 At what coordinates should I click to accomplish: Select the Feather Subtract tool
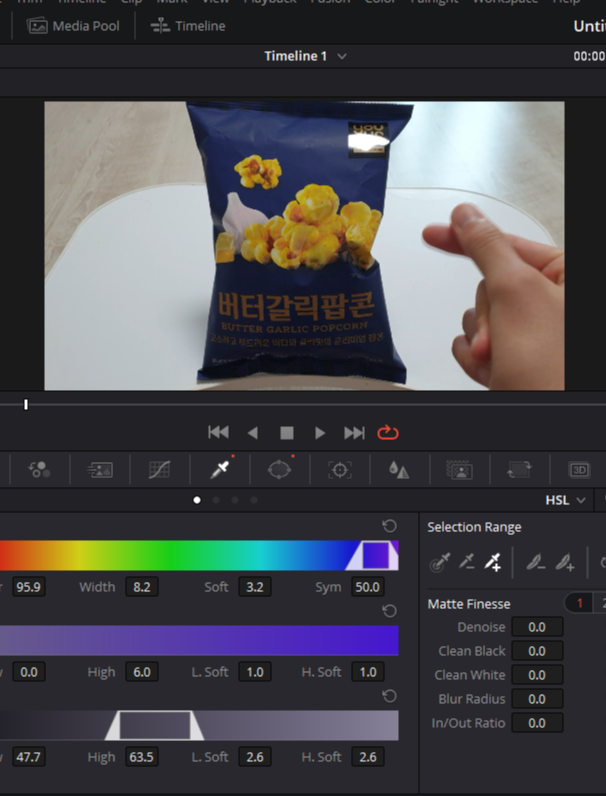pos(535,562)
